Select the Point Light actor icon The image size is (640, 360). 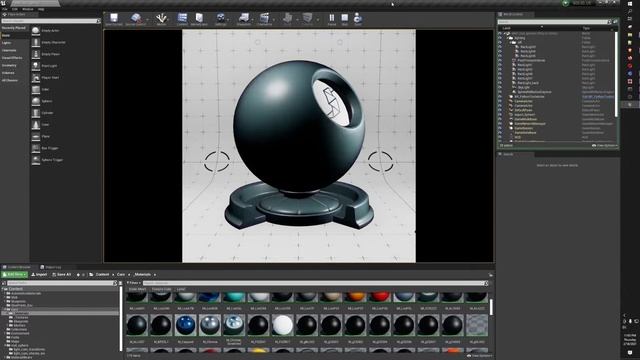tap(36, 66)
